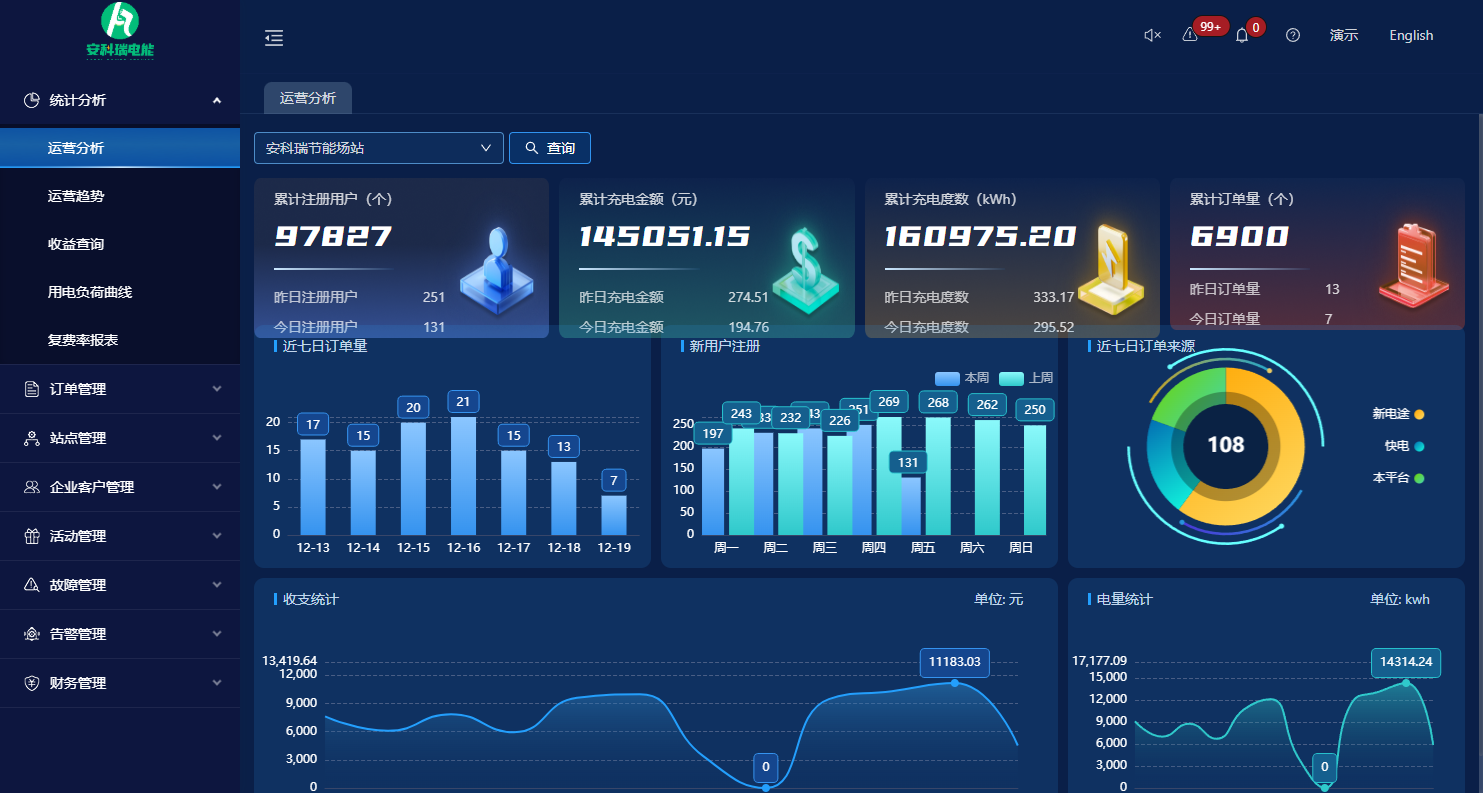
Task: Expand the 告警管理 menu chevron
Action: click(x=217, y=634)
